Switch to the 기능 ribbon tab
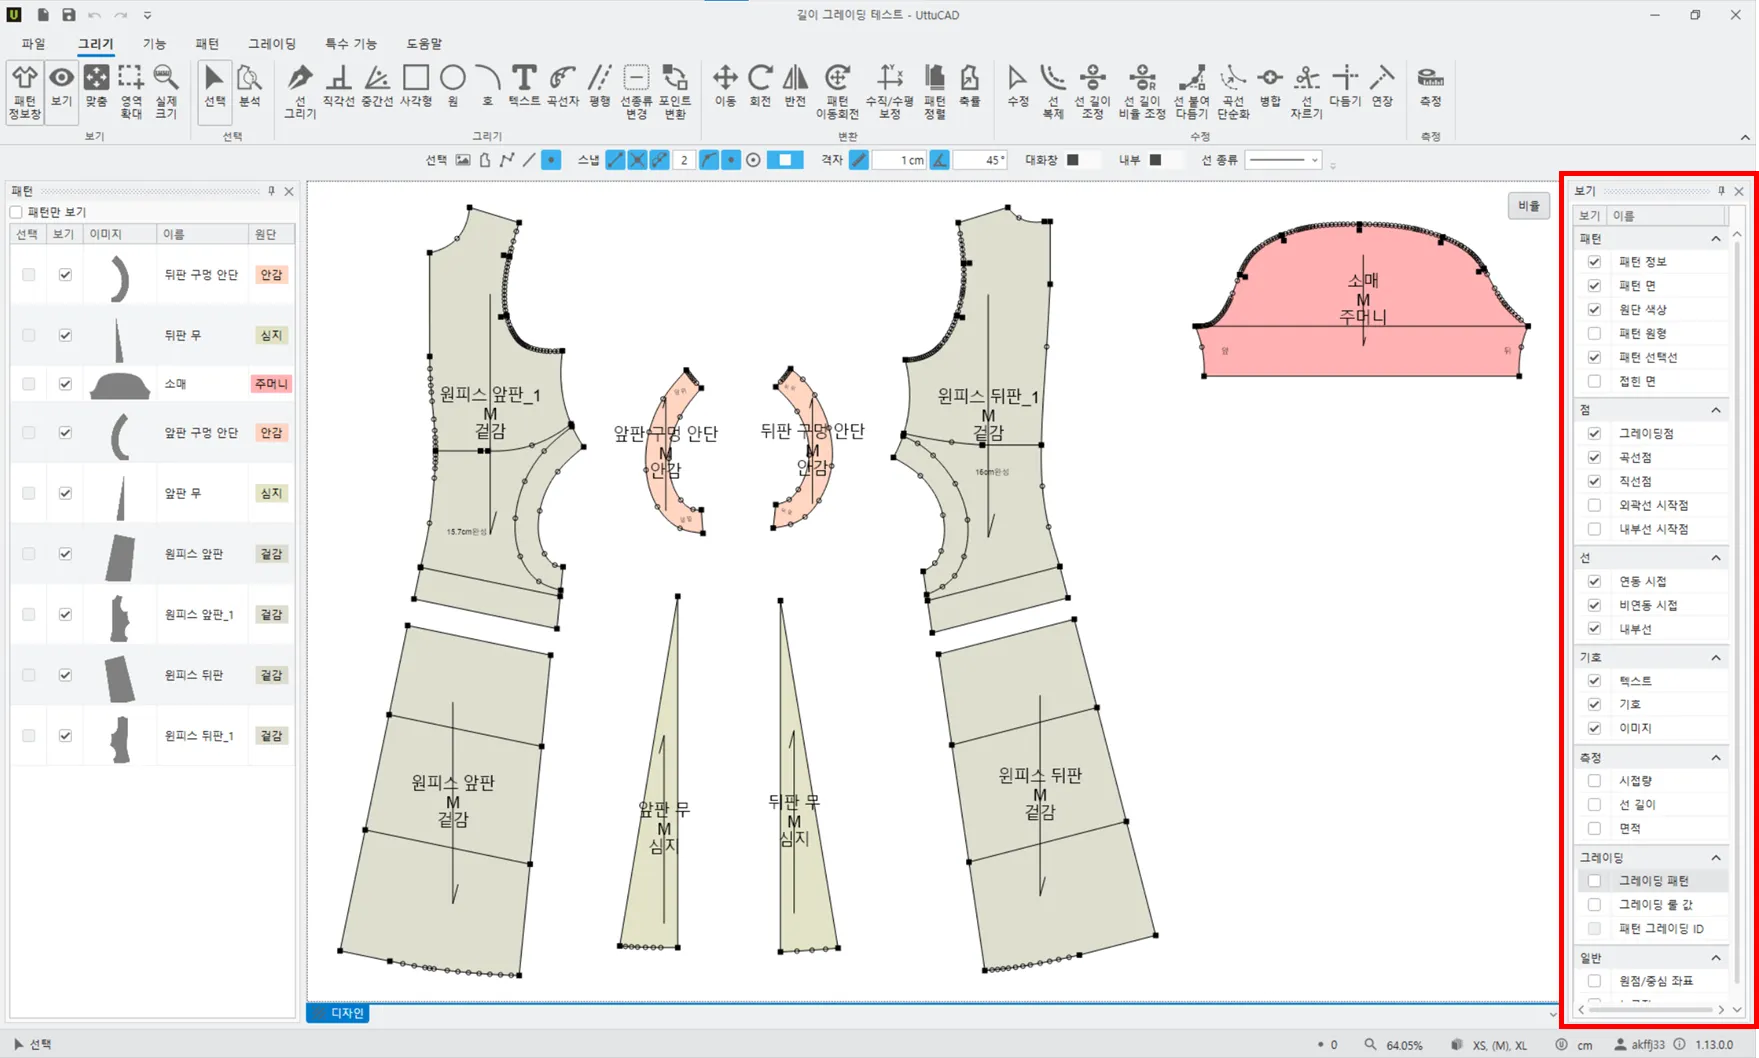This screenshot has width=1759, height=1058. pyautogui.click(x=154, y=44)
